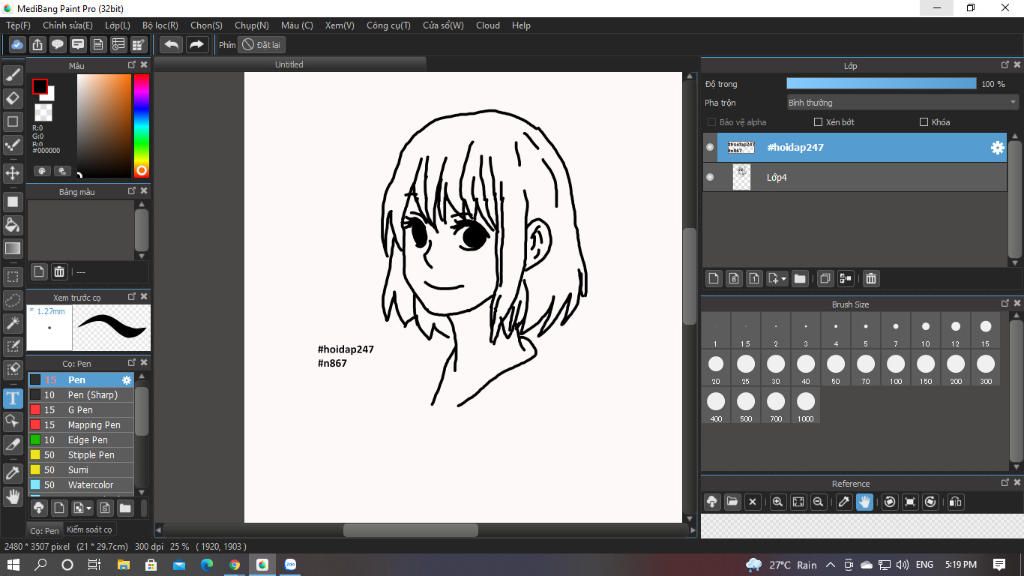Activate the Reference panel eyedropper
The height and width of the screenshot is (576, 1024).
click(x=844, y=502)
